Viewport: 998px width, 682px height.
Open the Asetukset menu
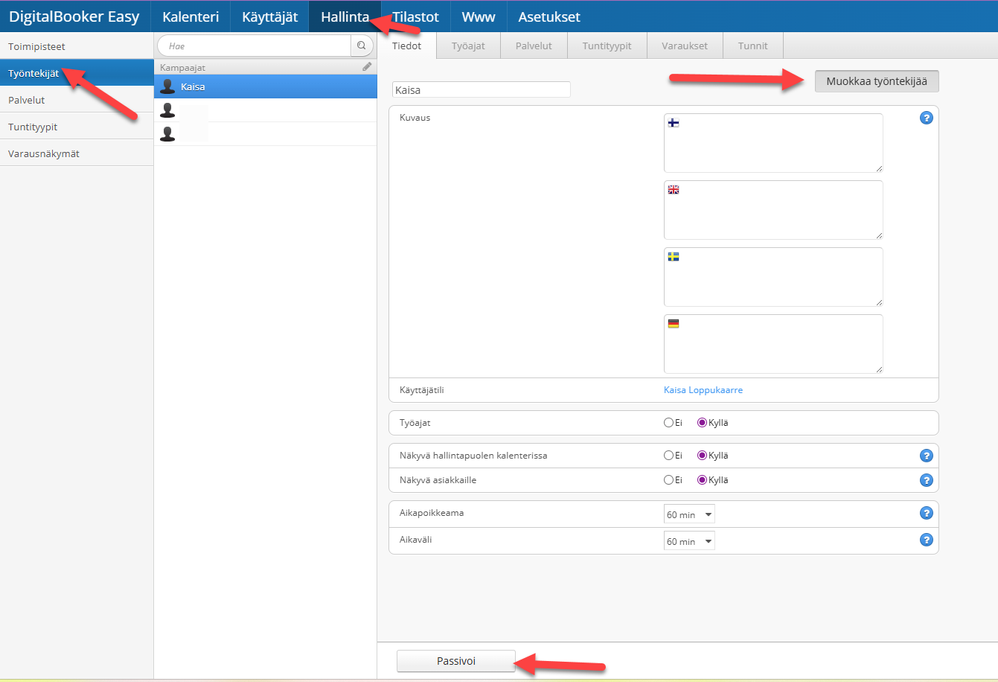549,17
